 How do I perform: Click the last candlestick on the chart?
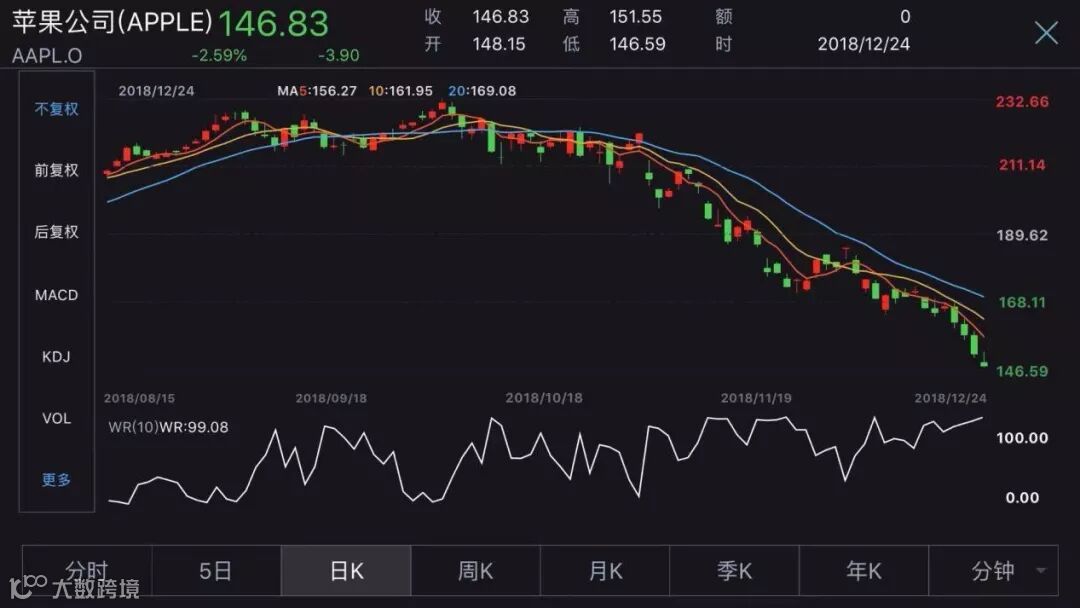click(984, 361)
